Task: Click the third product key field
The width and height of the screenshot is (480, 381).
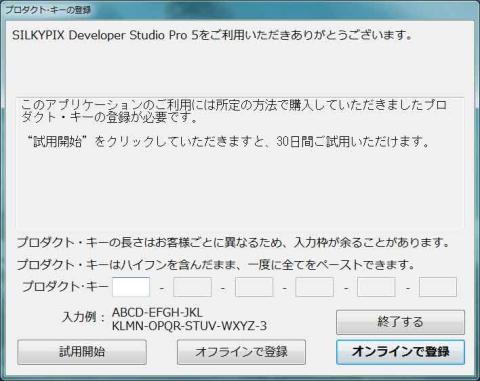Action: [x=254, y=287]
